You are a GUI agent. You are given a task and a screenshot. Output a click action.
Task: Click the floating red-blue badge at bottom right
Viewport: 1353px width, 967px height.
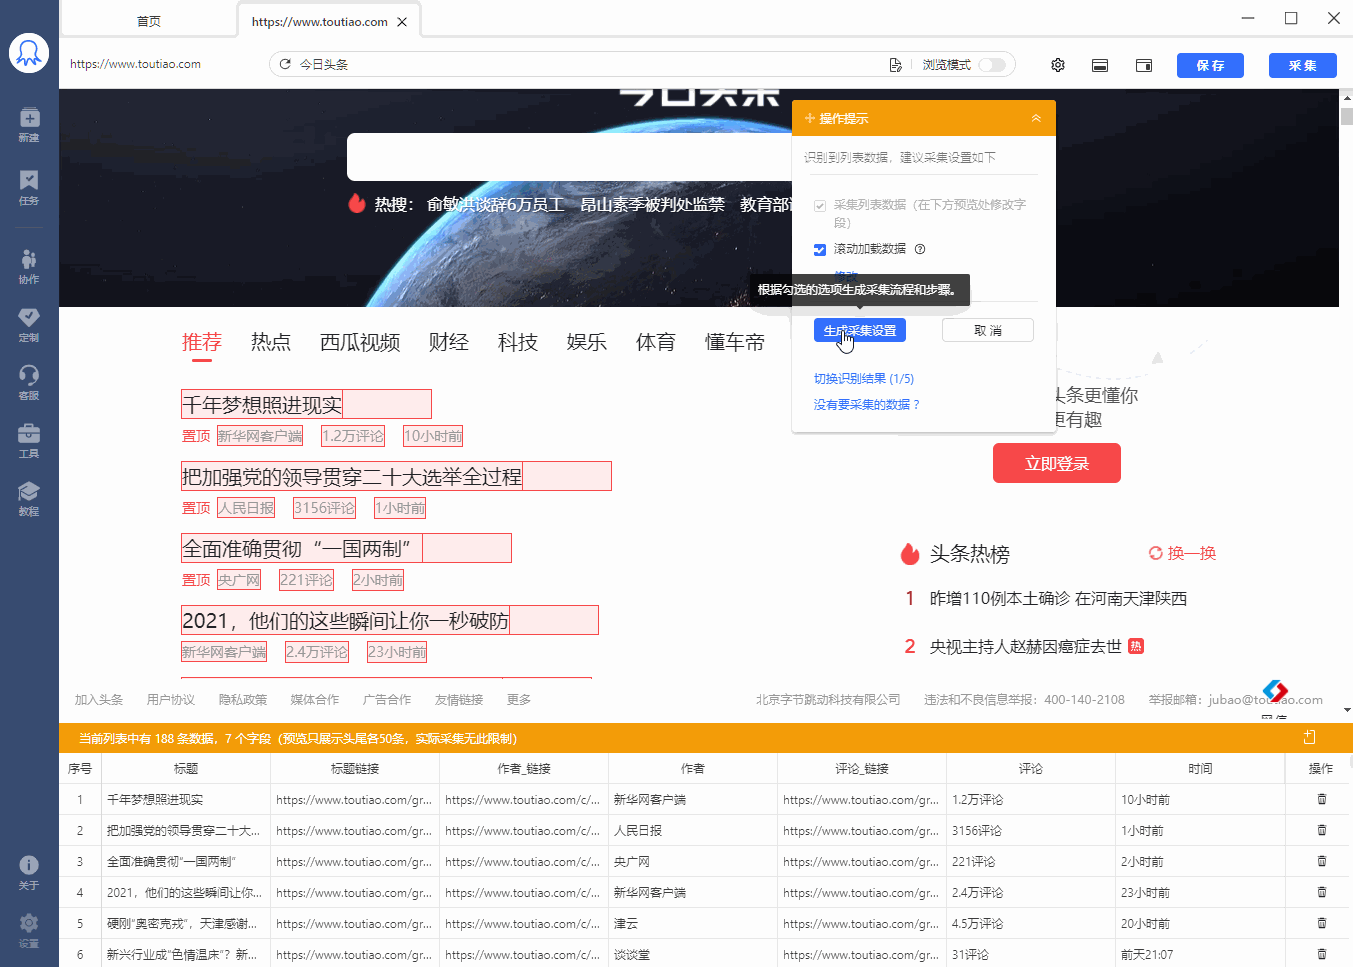click(x=1275, y=690)
